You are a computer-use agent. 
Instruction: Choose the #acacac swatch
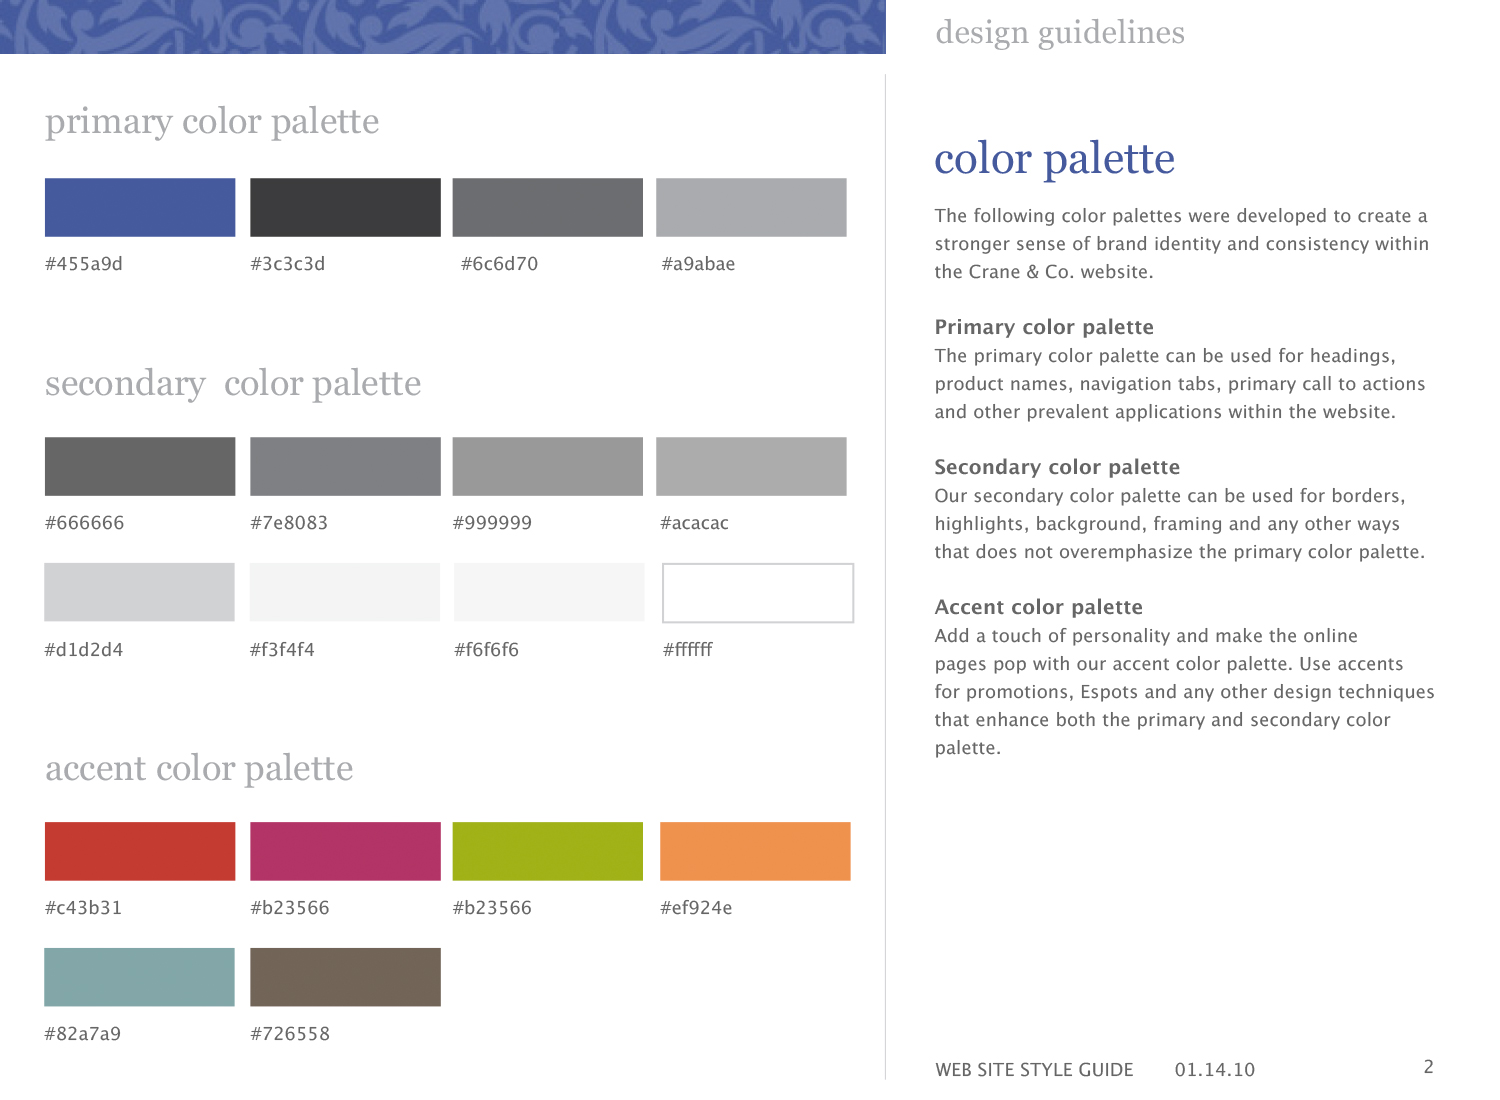(751, 466)
